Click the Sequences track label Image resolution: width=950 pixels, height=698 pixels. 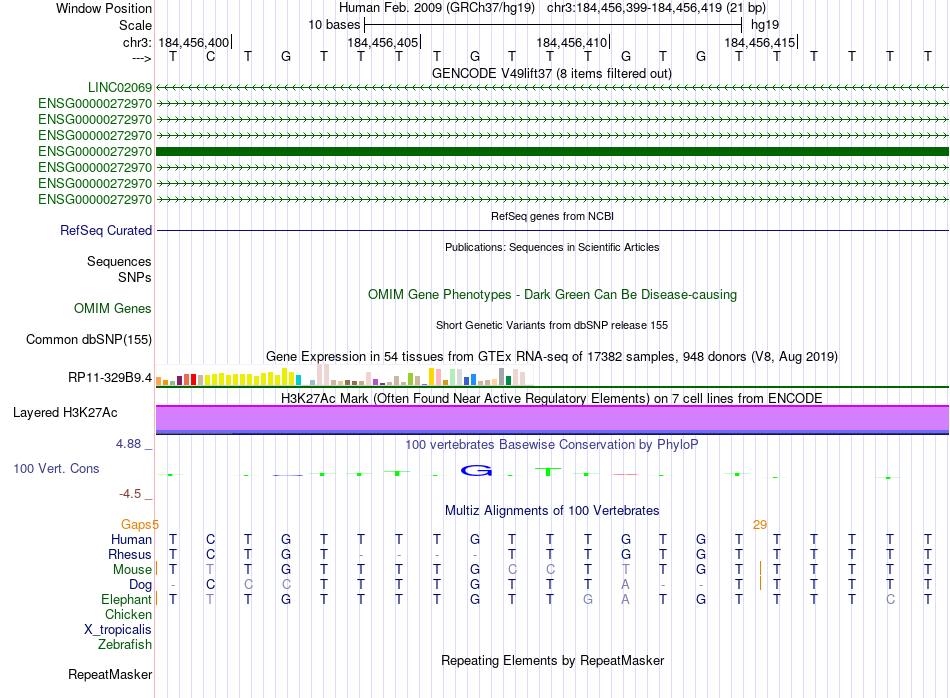[x=119, y=261]
